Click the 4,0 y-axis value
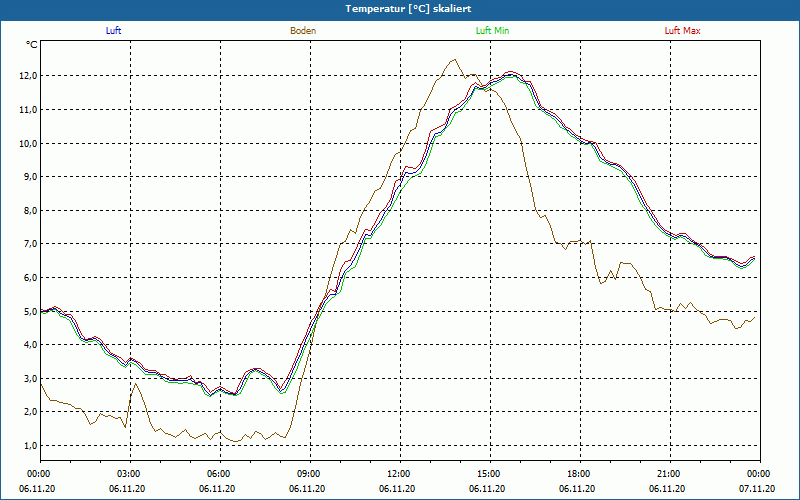The image size is (800, 500). (x=30, y=344)
